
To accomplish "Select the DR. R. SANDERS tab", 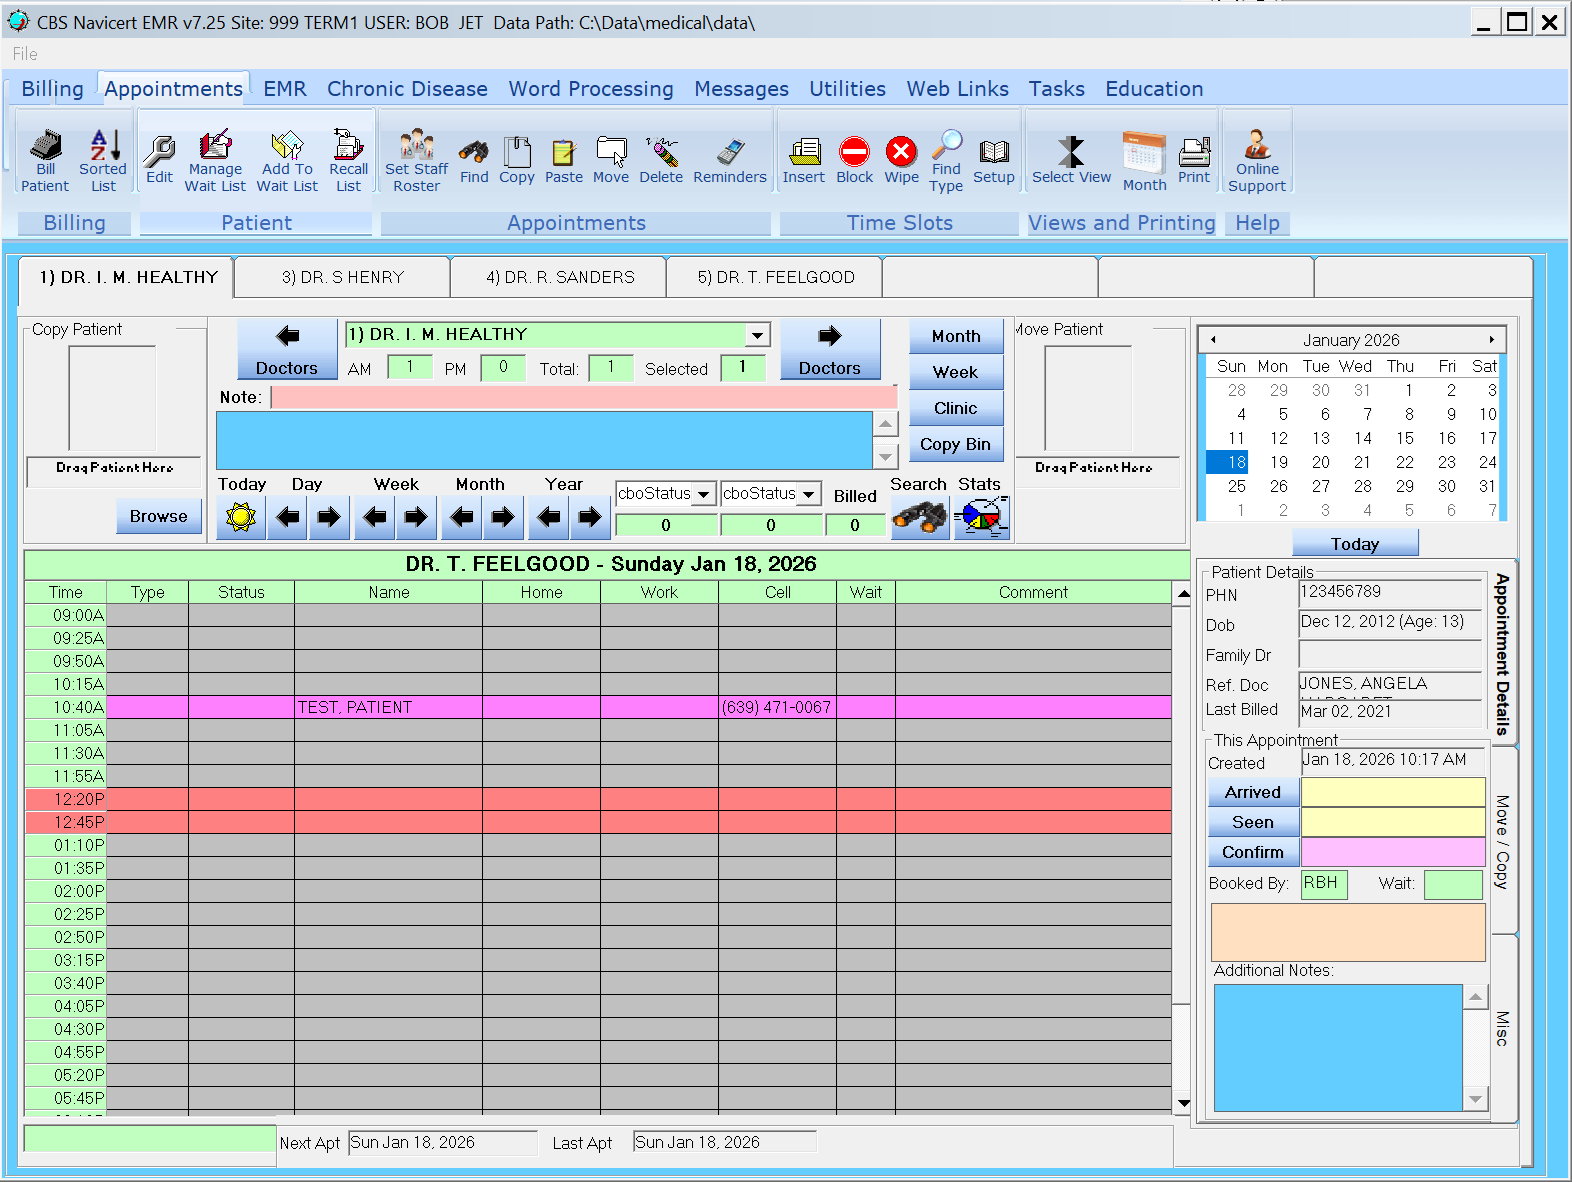I will coord(560,277).
